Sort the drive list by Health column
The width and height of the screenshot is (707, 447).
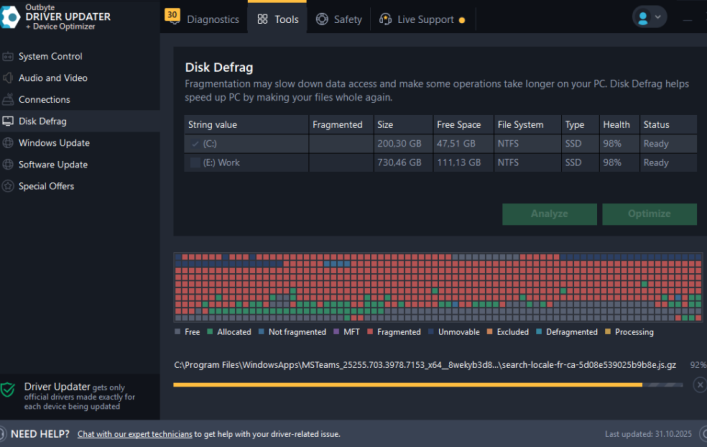tap(616, 125)
